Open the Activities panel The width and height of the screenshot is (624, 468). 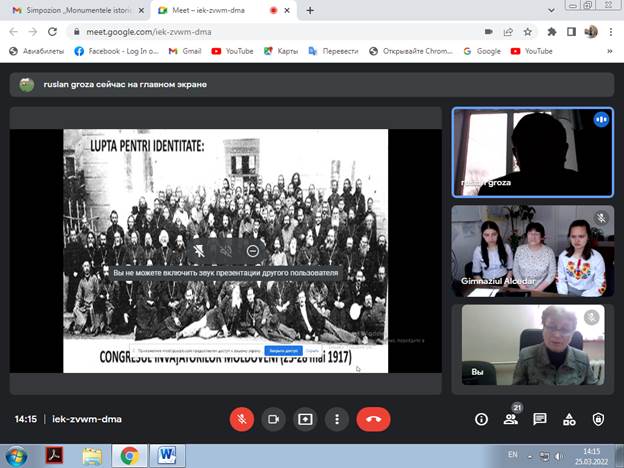569,419
